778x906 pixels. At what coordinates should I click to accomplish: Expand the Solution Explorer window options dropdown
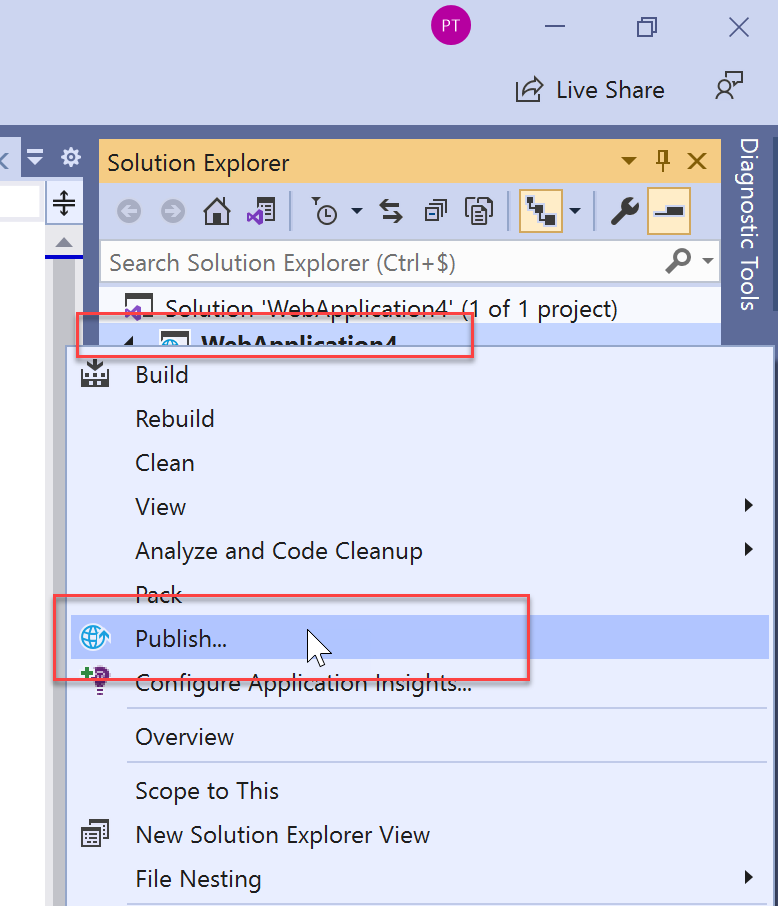[x=629, y=162]
